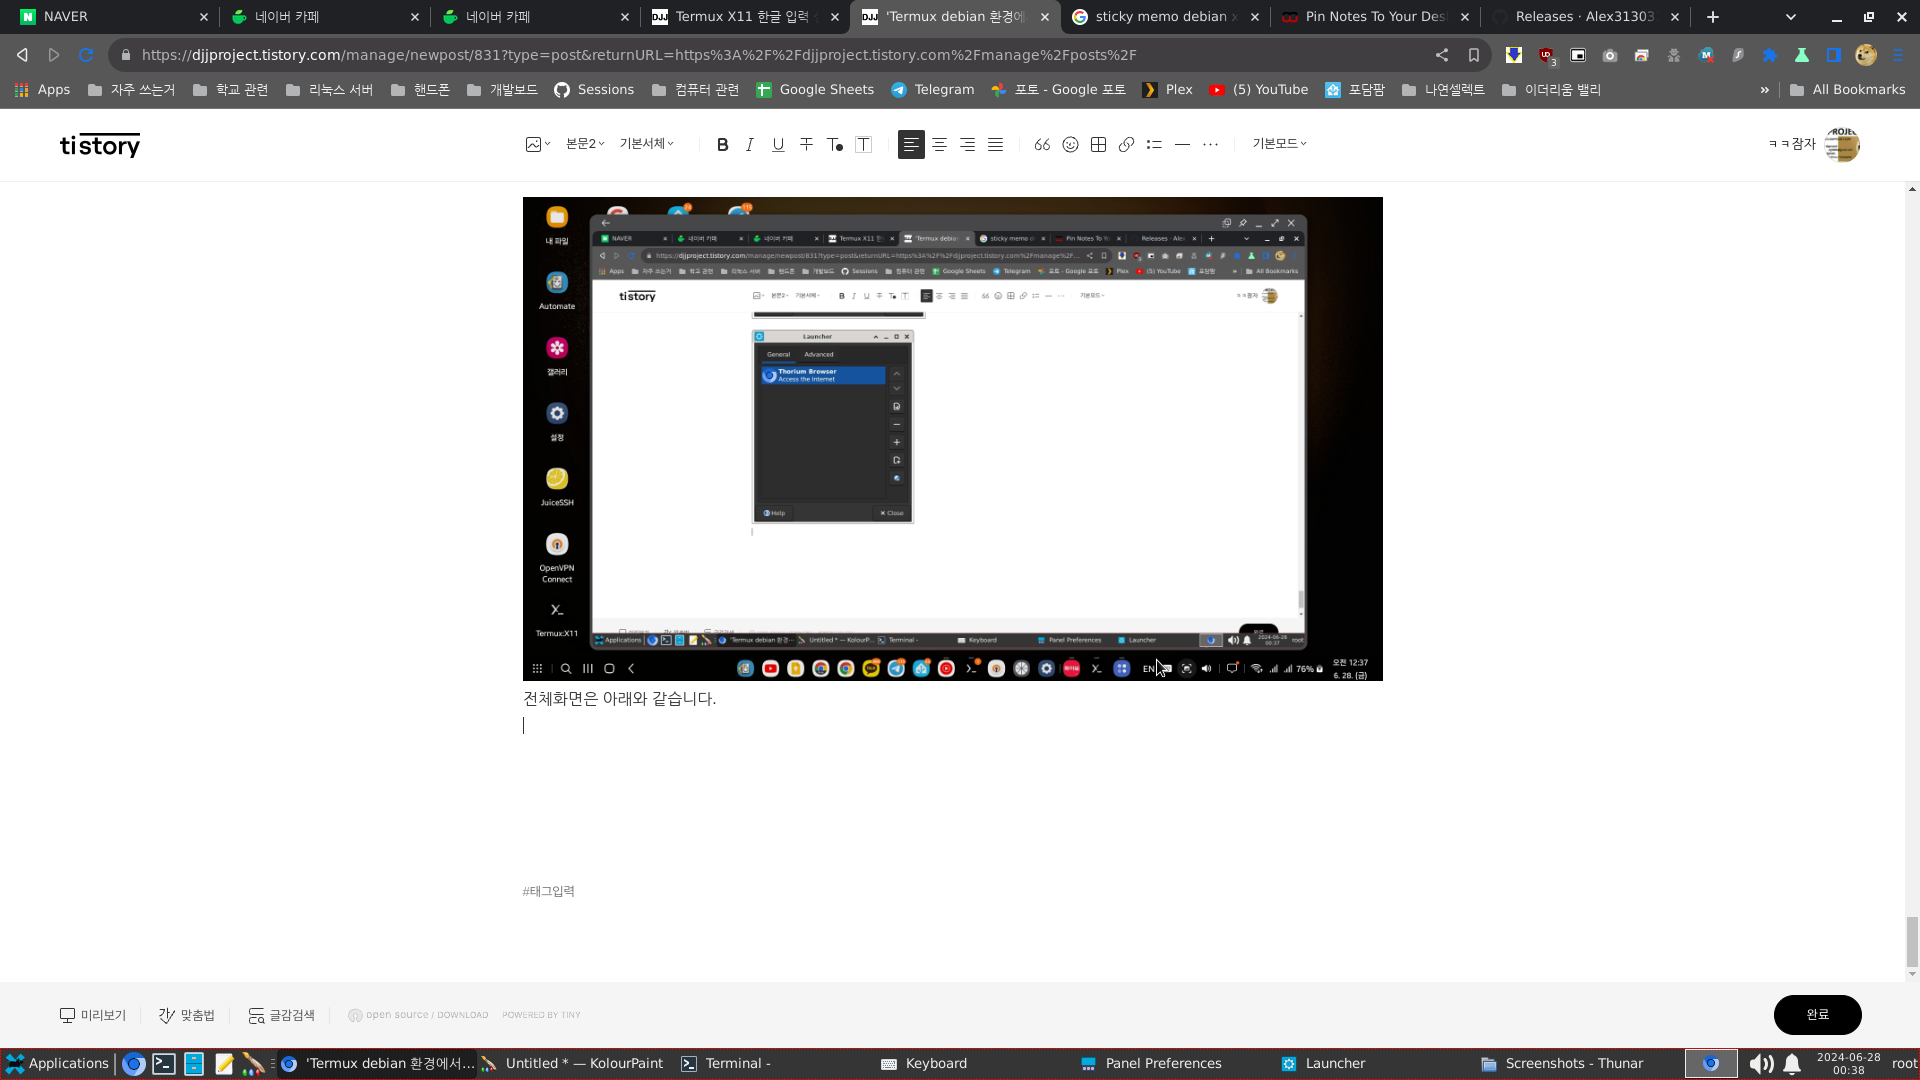
Task: Click the #태그입력 tag input field
Action: tap(548, 891)
